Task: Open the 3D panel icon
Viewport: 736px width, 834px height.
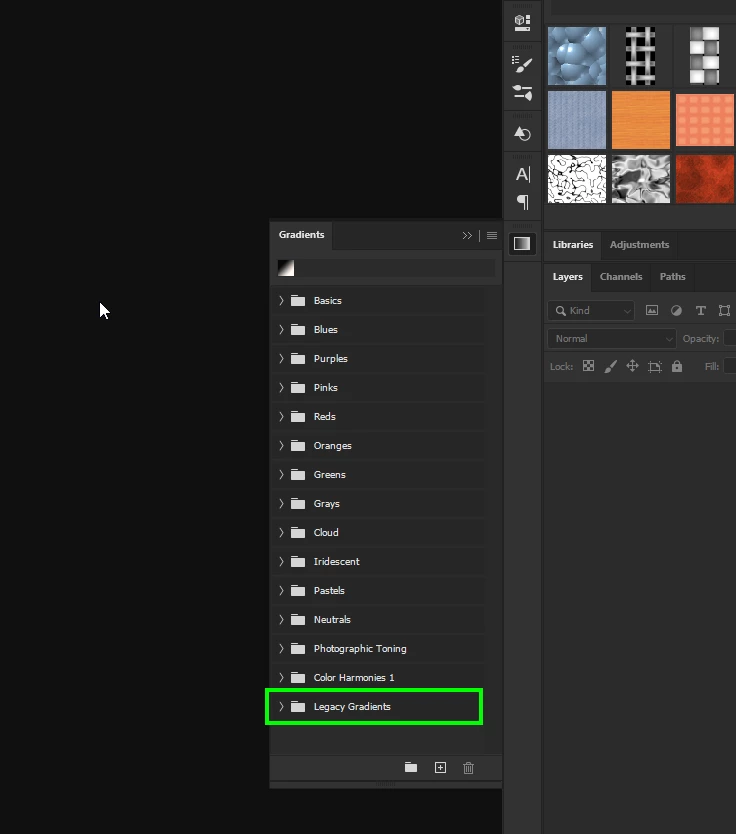Action: click(522, 22)
